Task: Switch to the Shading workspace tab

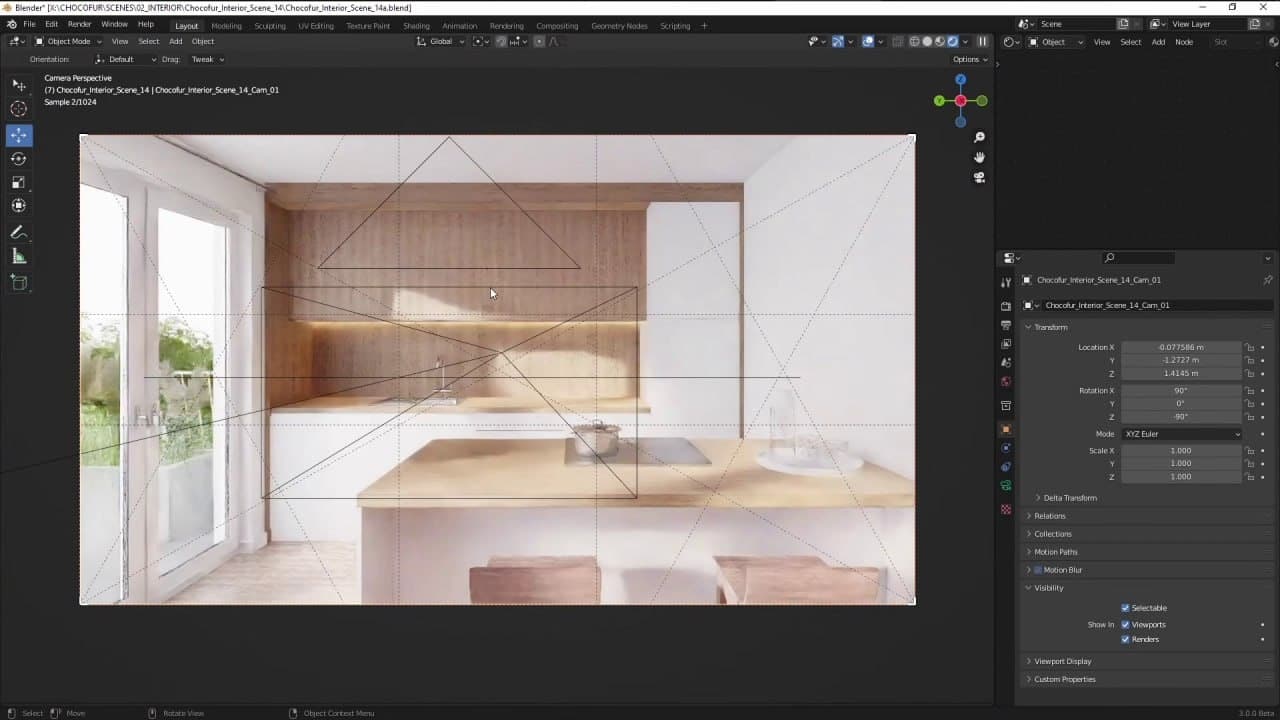Action: pyautogui.click(x=416, y=26)
